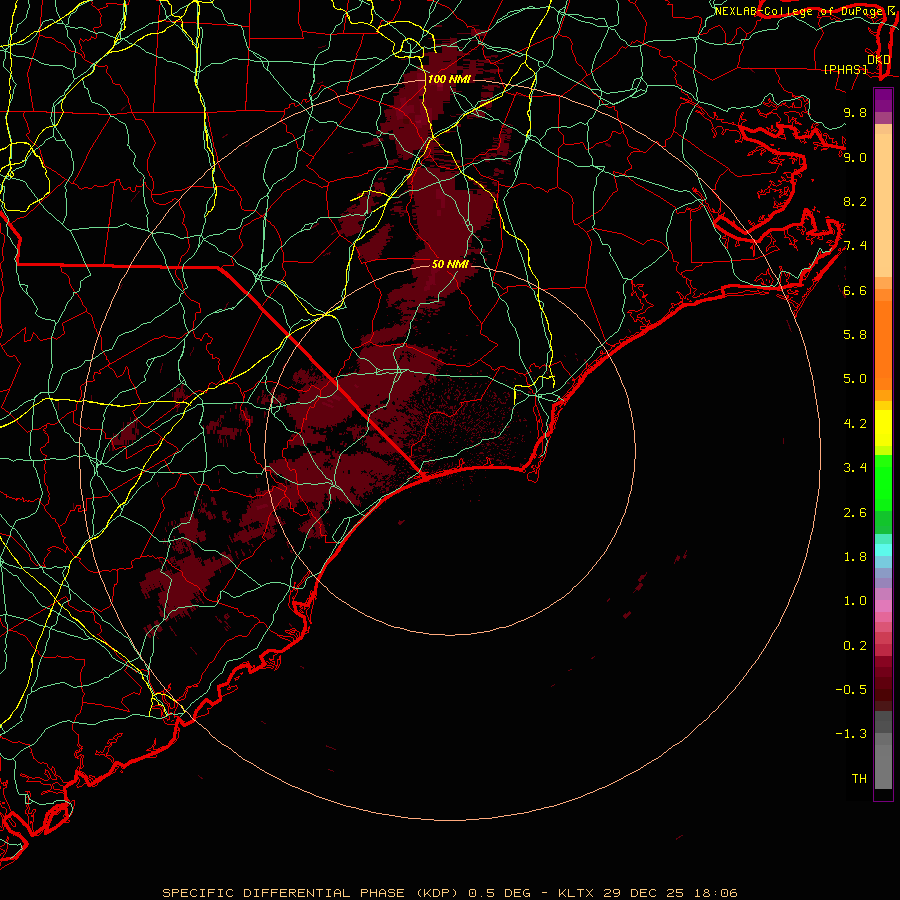Select the 3.4 value on the scale

855,468
